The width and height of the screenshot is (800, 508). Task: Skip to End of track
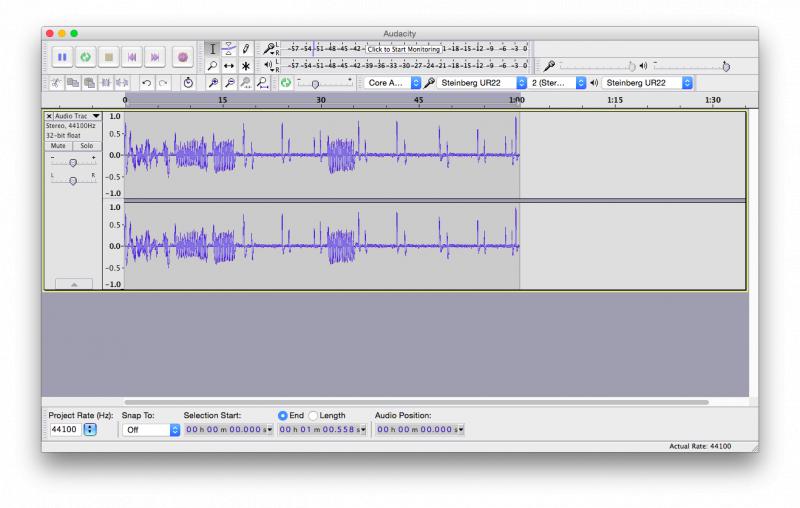click(x=155, y=57)
